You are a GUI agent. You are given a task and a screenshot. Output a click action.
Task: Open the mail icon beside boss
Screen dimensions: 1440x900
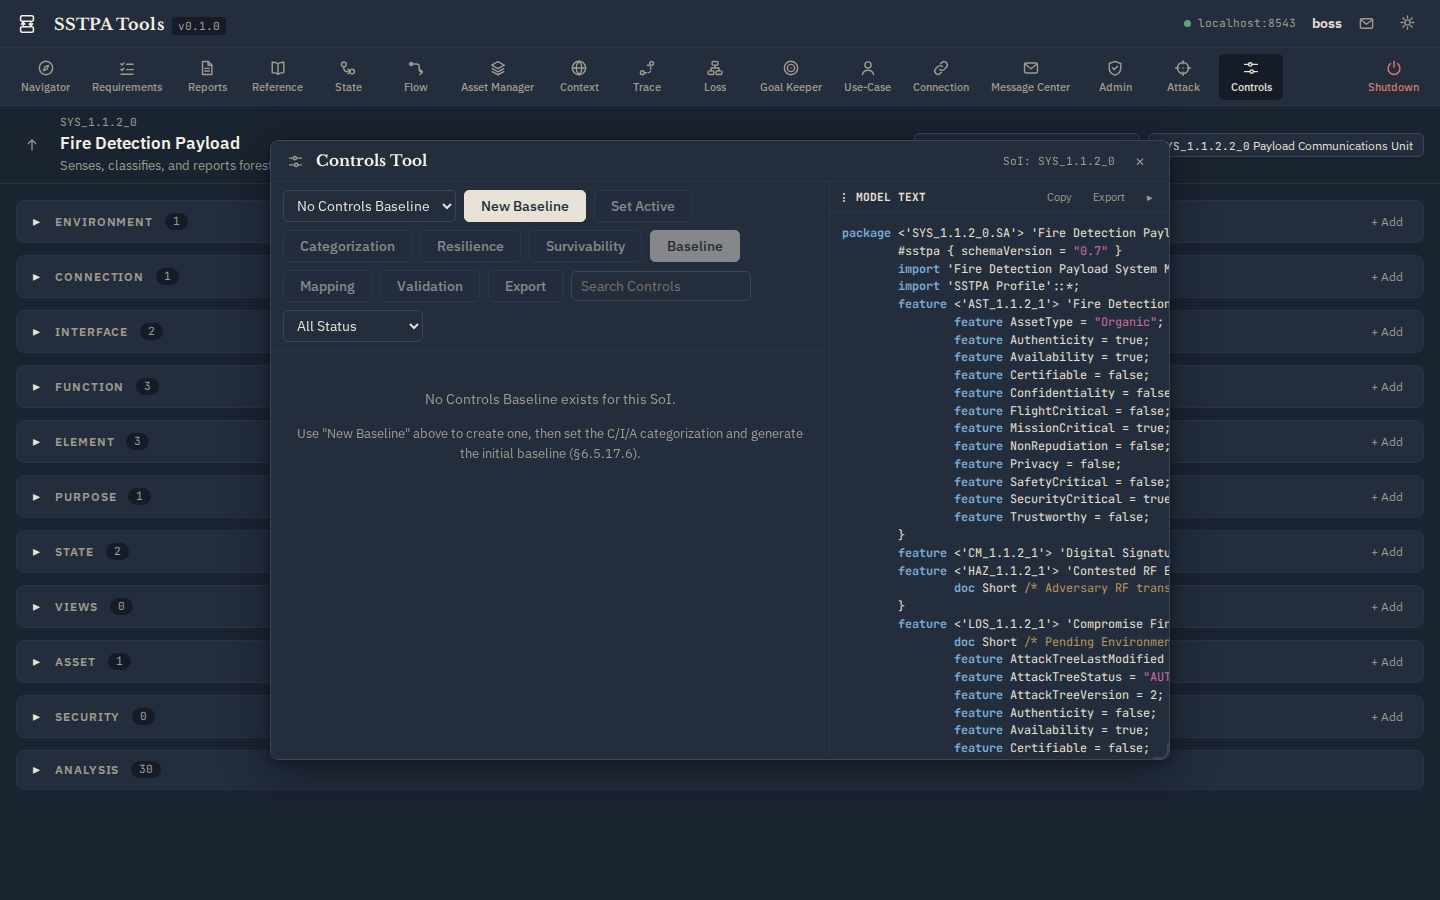click(x=1366, y=23)
